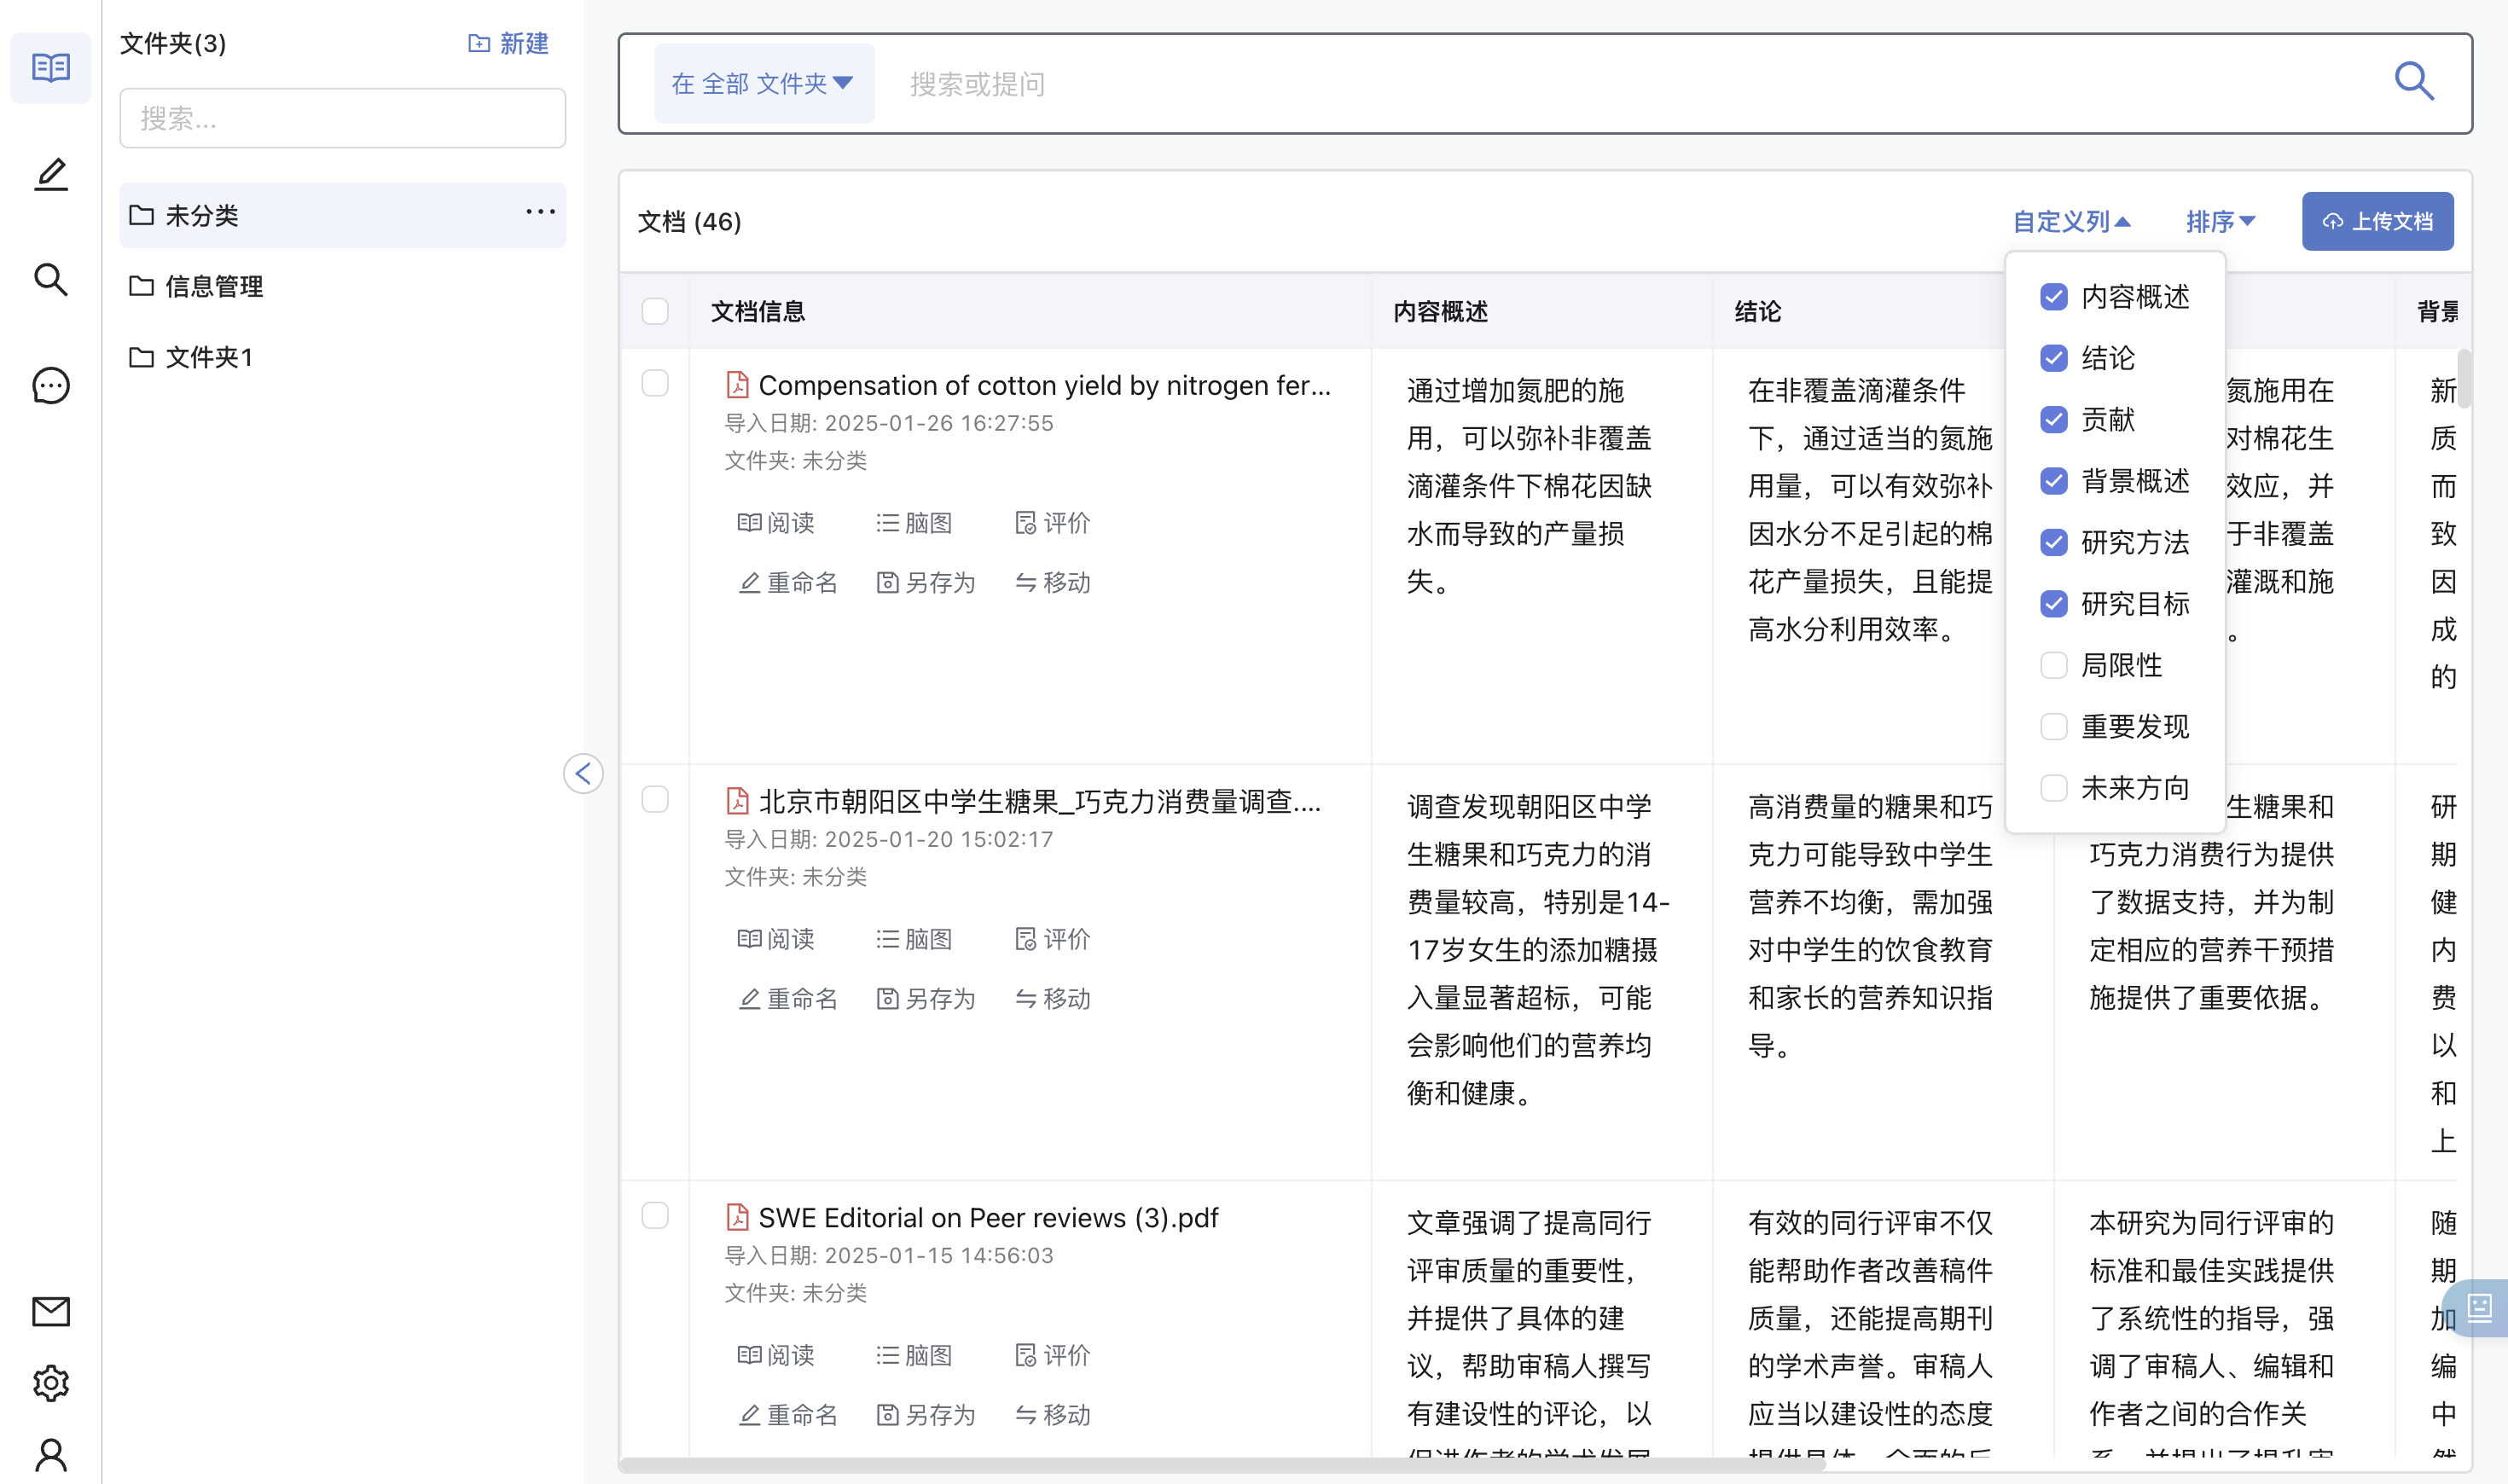Uncheck the 背景概述 column option
The image size is (2508, 1484).
tap(2054, 481)
